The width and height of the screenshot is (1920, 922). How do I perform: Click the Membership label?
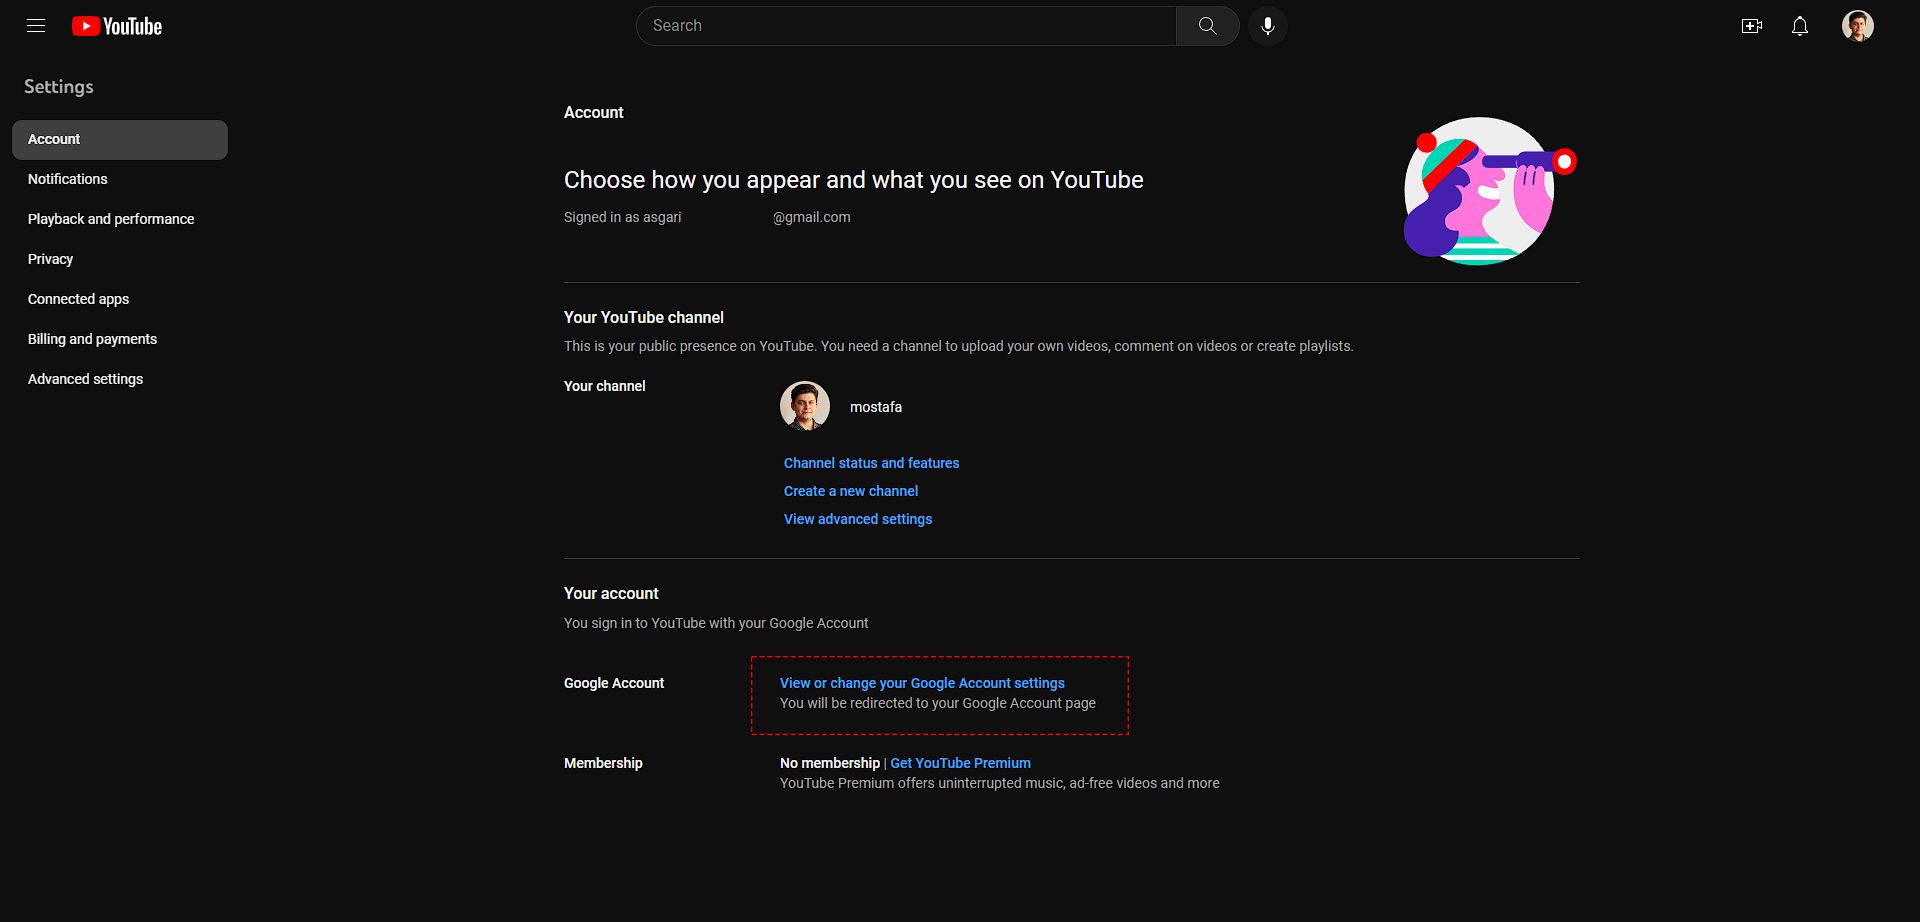tap(603, 763)
